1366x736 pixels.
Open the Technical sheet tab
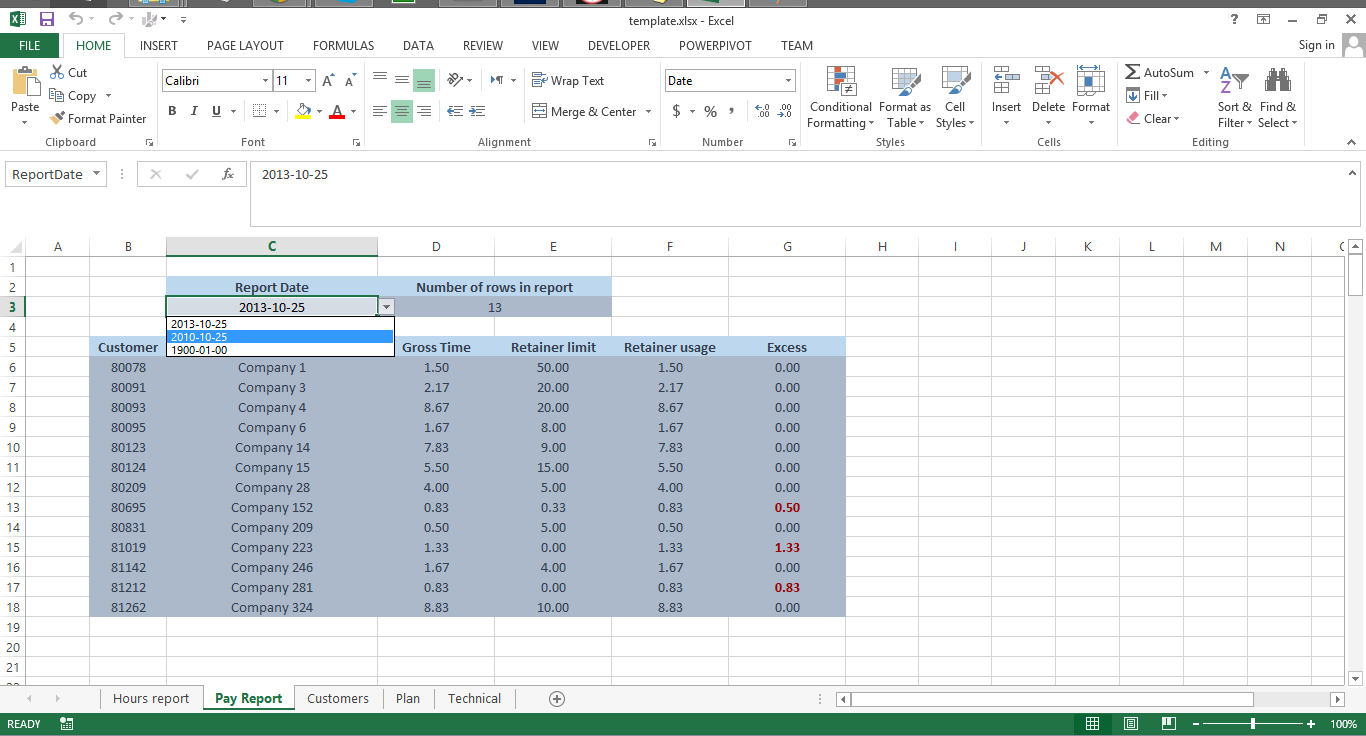(474, 698)
